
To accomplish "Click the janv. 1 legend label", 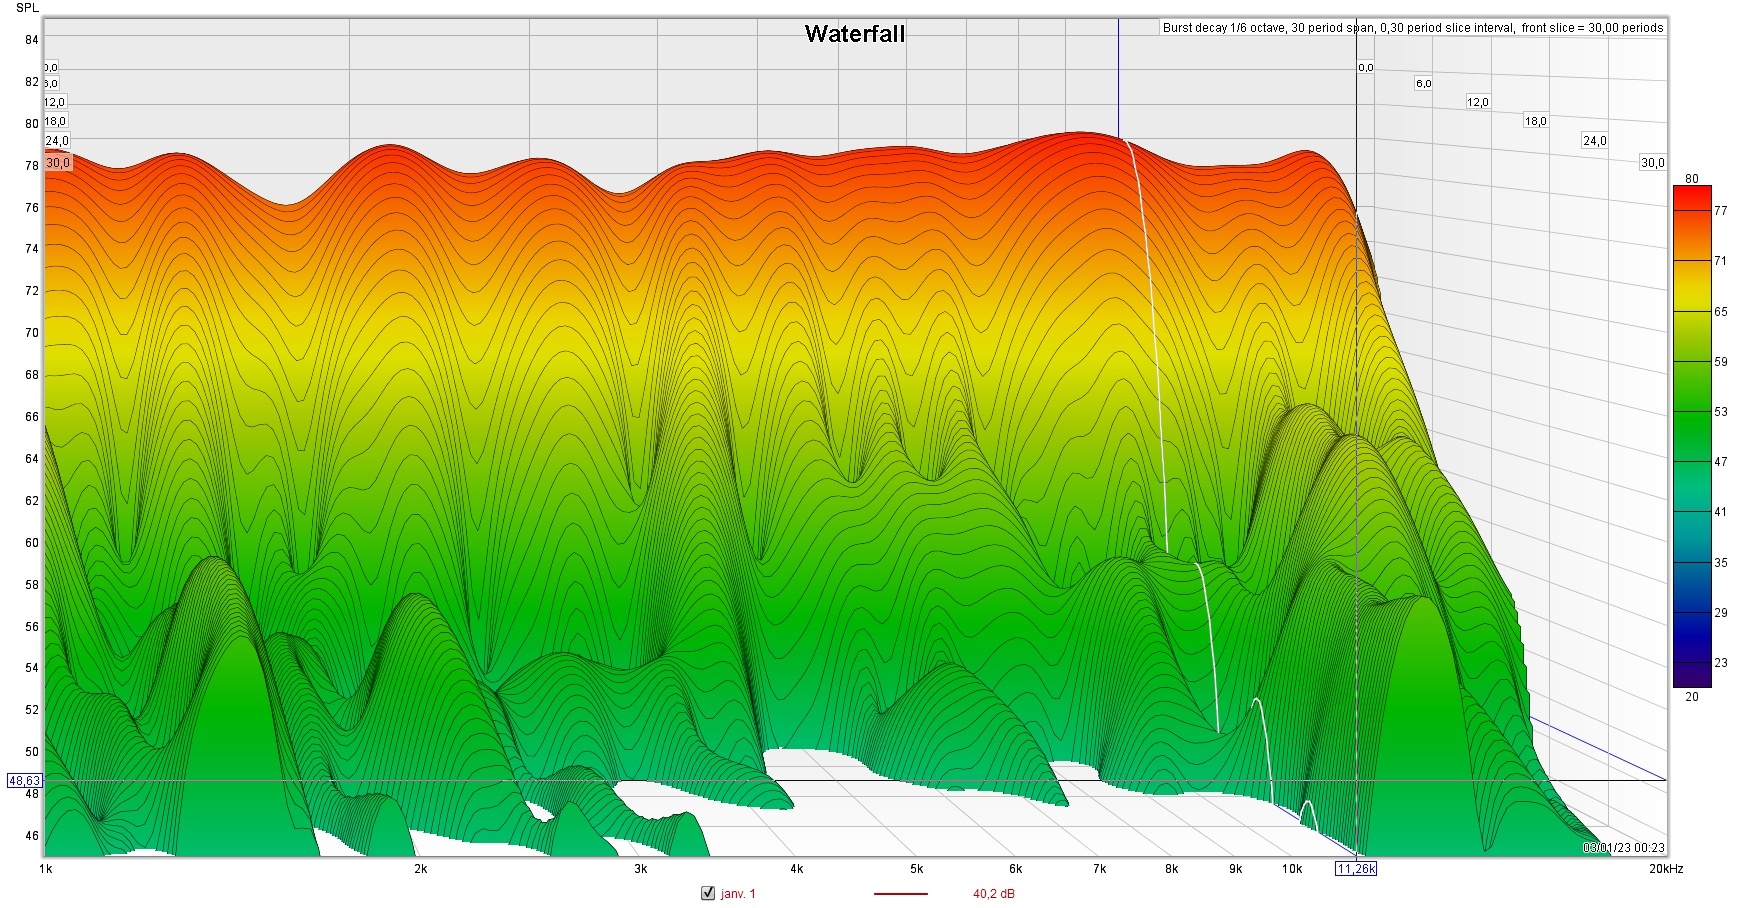I will pyautogui.click(x=738, y=894).
